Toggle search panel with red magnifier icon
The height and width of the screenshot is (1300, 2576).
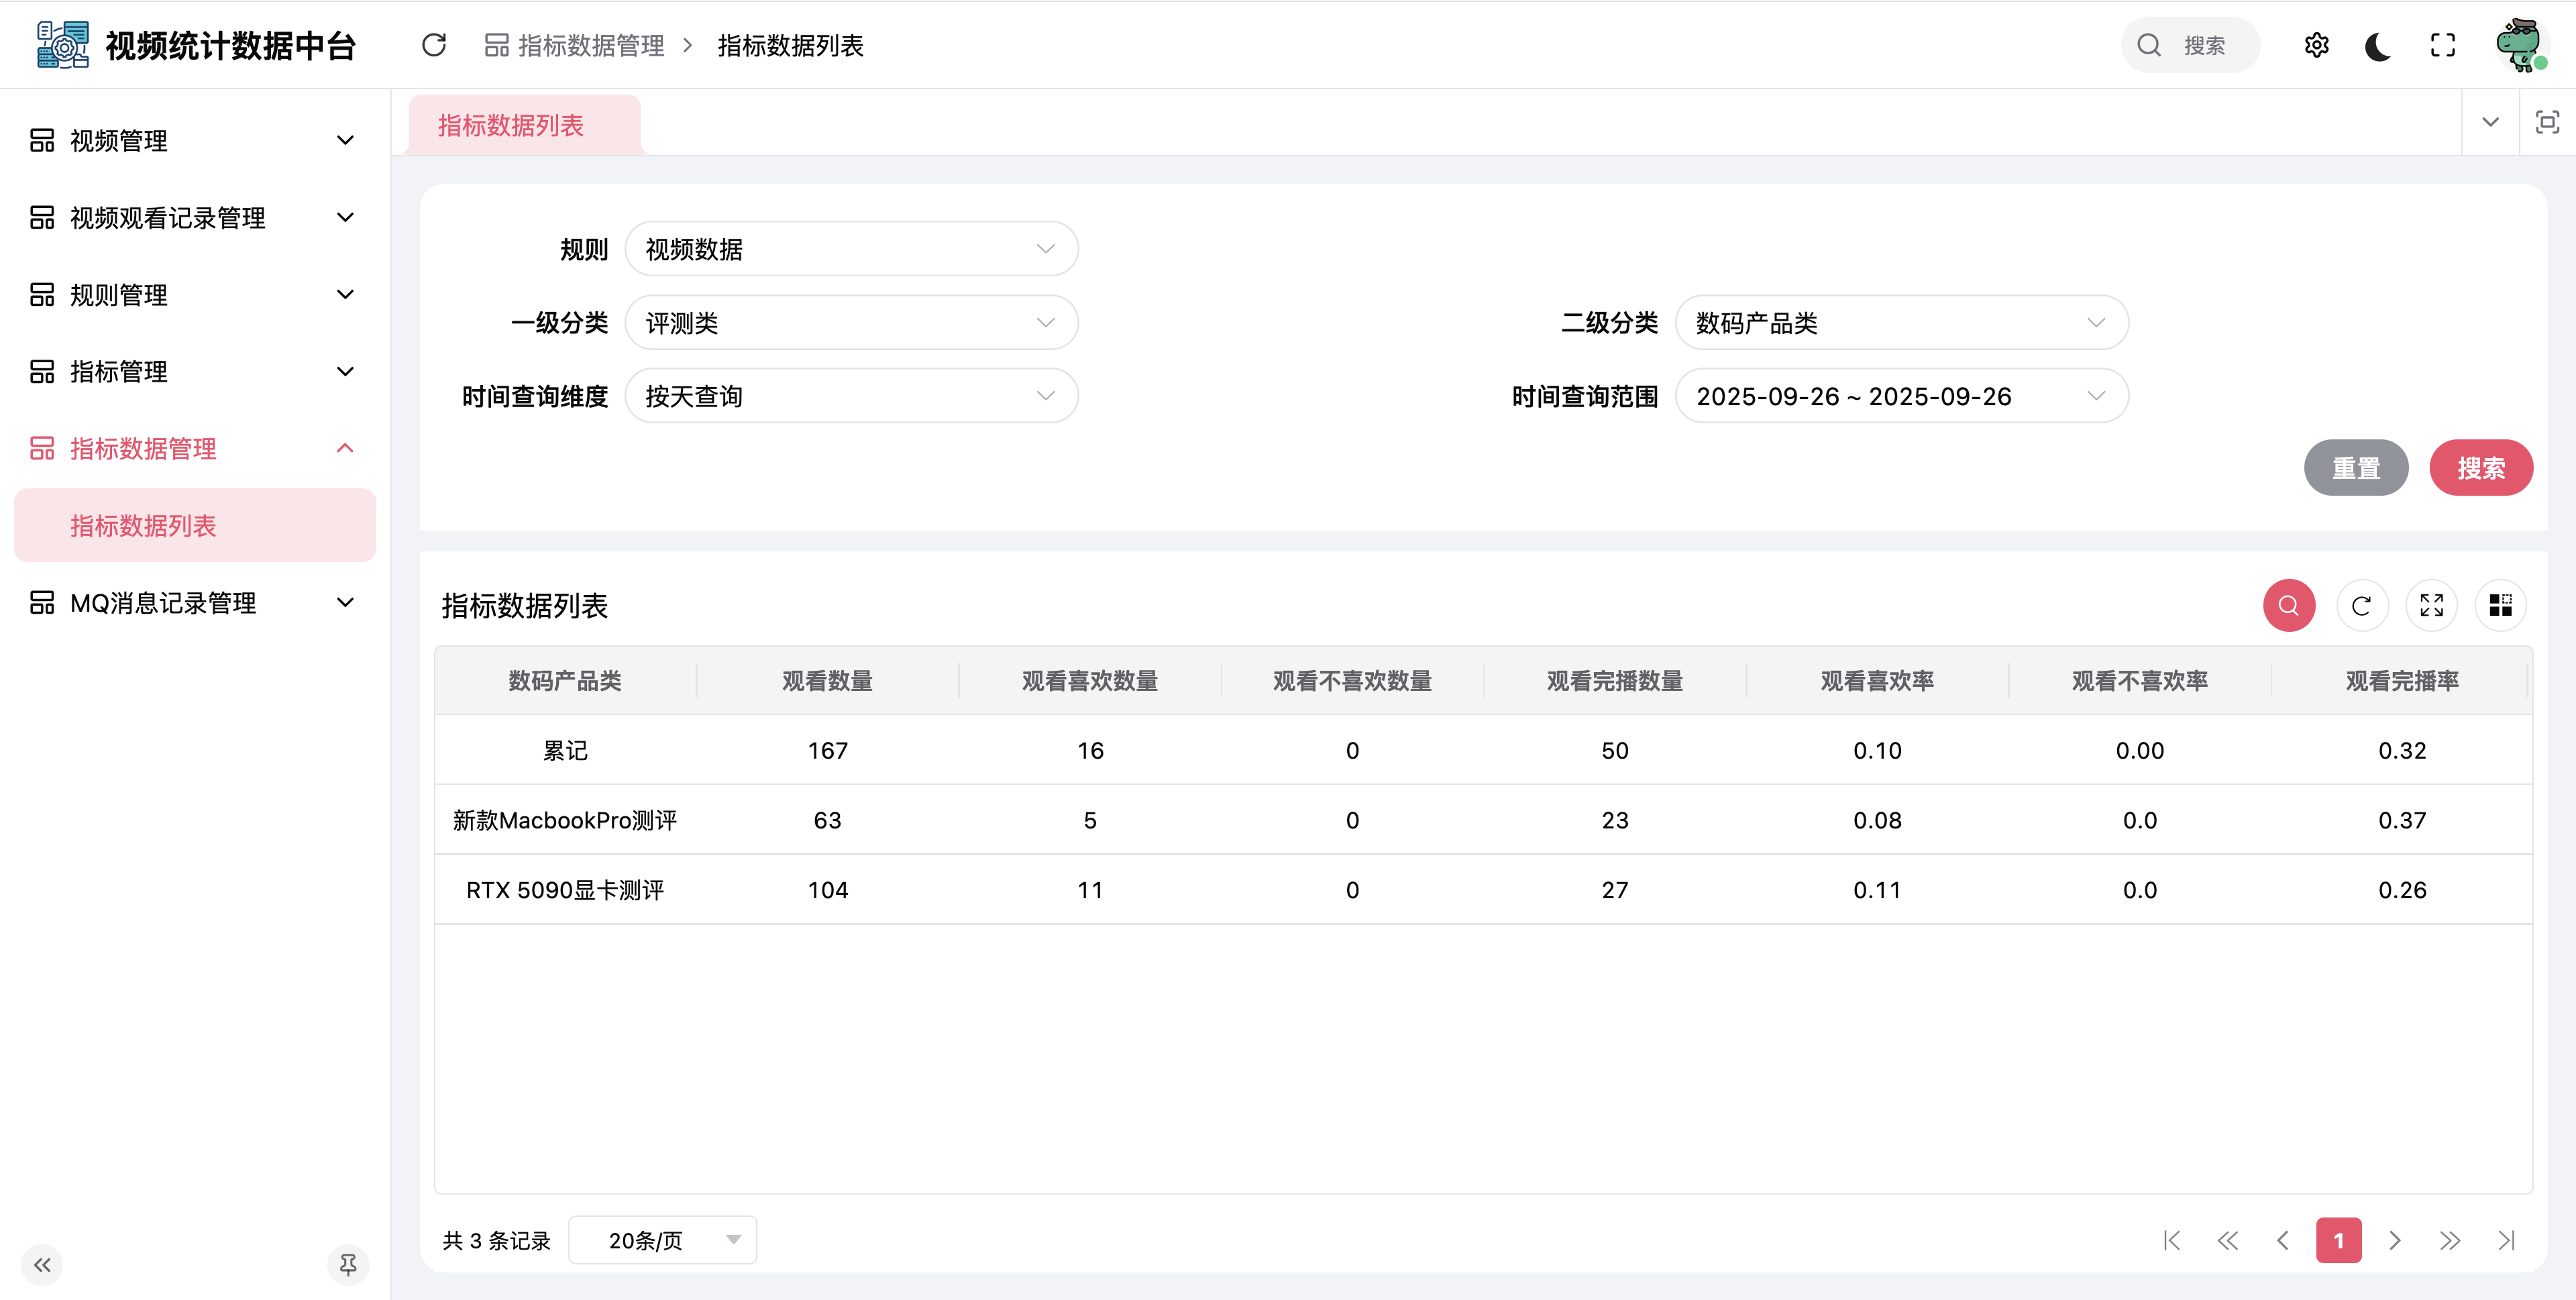click(x=2288, y=605)
